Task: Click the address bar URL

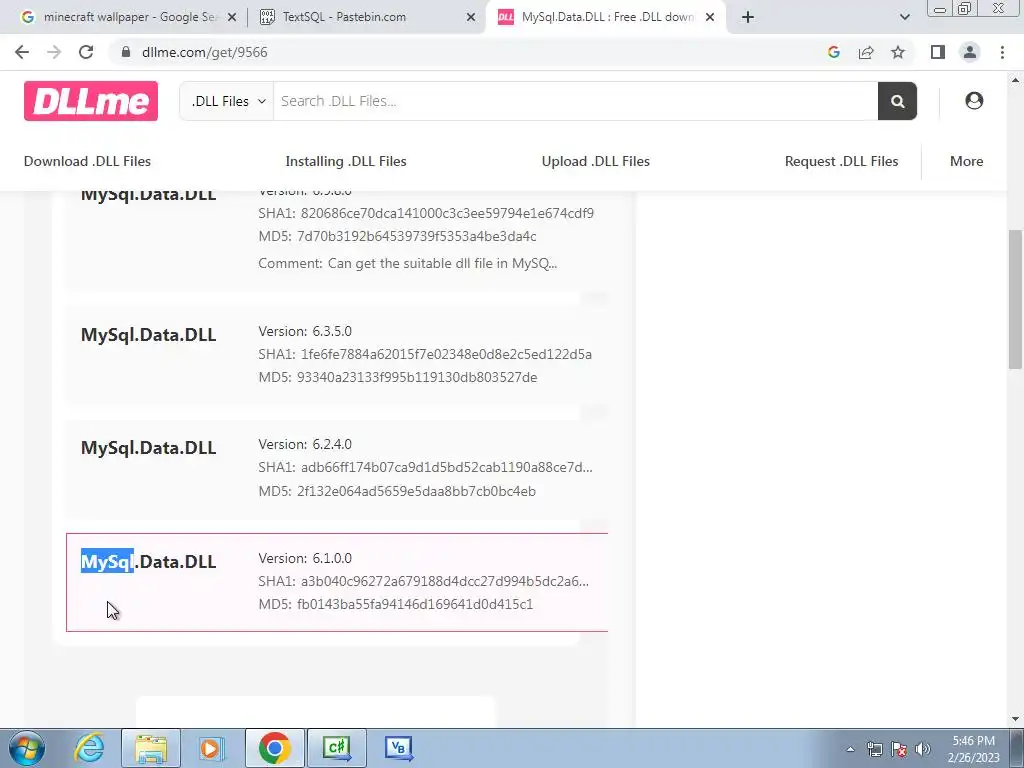Action: click(x=204, y=52)
